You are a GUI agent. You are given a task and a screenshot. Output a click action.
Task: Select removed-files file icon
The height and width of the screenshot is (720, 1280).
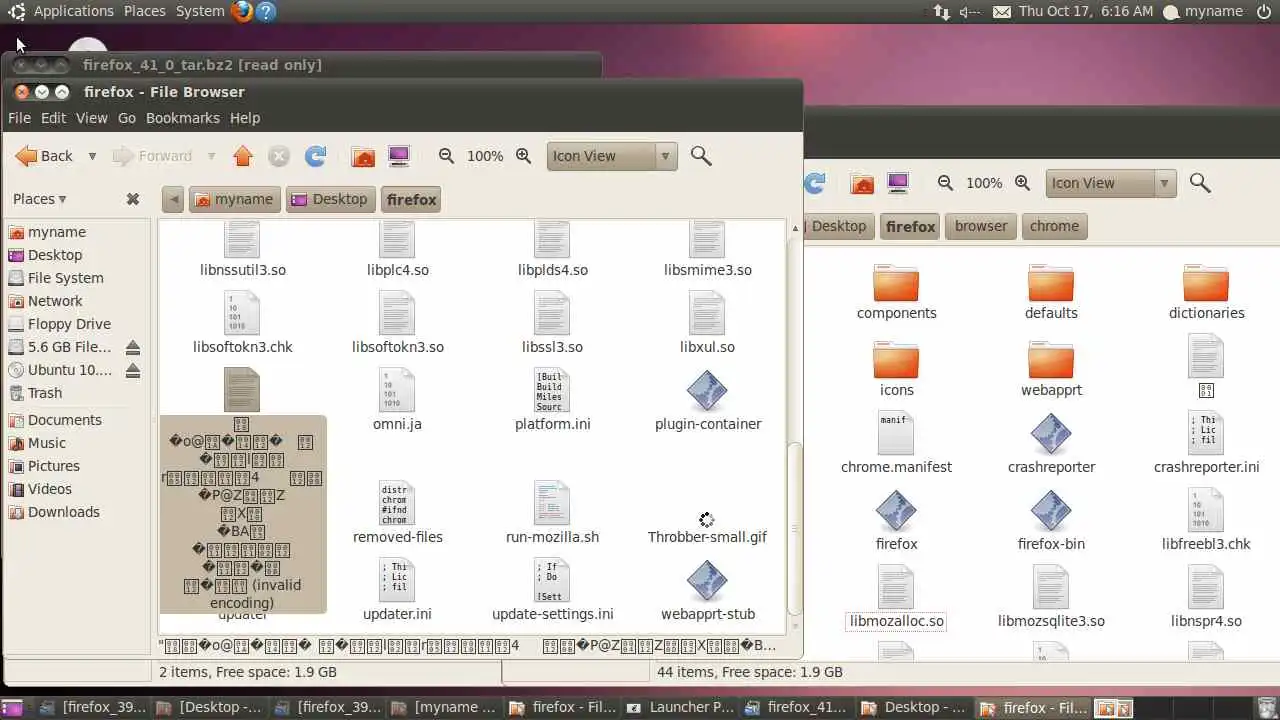pos(397,504)
